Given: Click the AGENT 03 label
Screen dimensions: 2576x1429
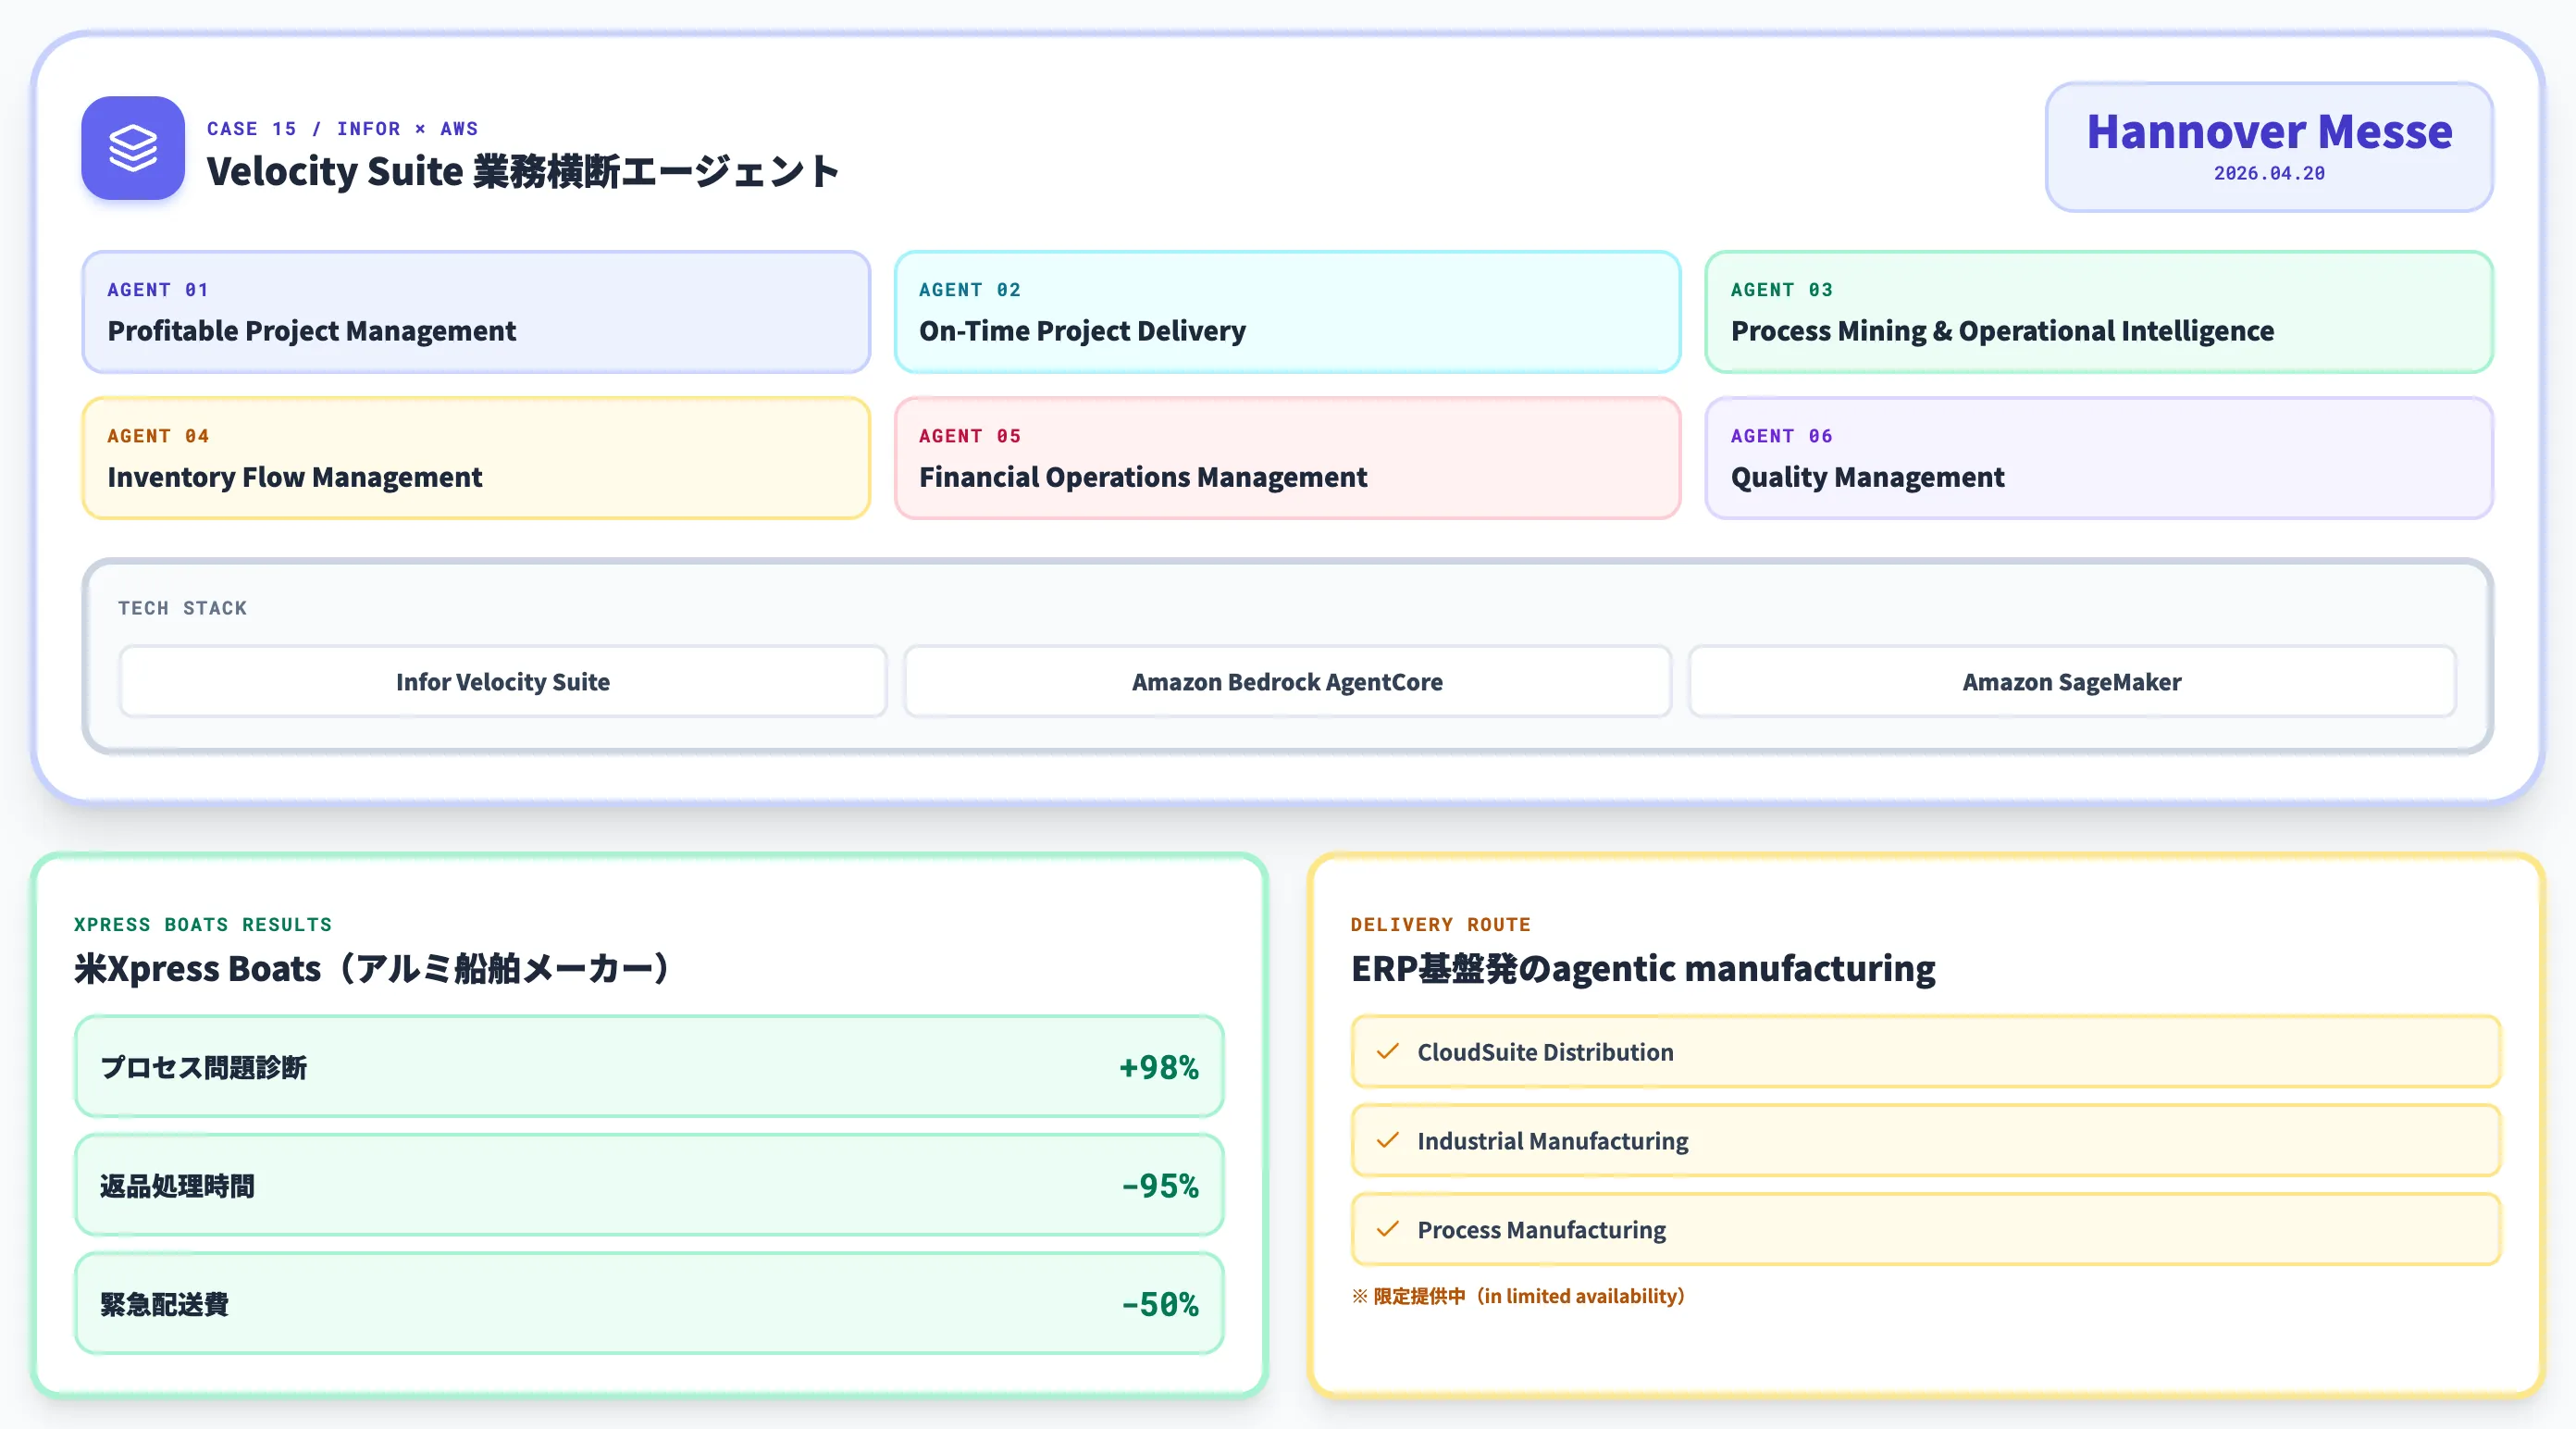Looking at the screenshot, I should pos(1782,290).
